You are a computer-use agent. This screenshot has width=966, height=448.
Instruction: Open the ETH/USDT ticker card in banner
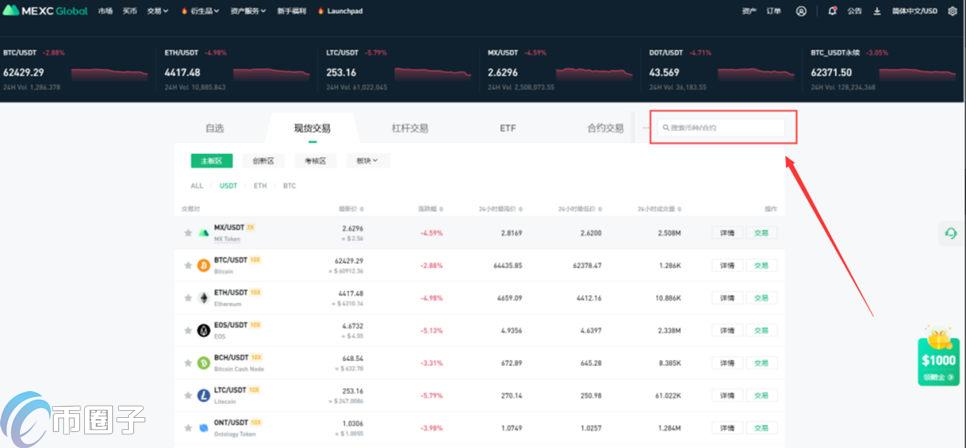point(238,70)
